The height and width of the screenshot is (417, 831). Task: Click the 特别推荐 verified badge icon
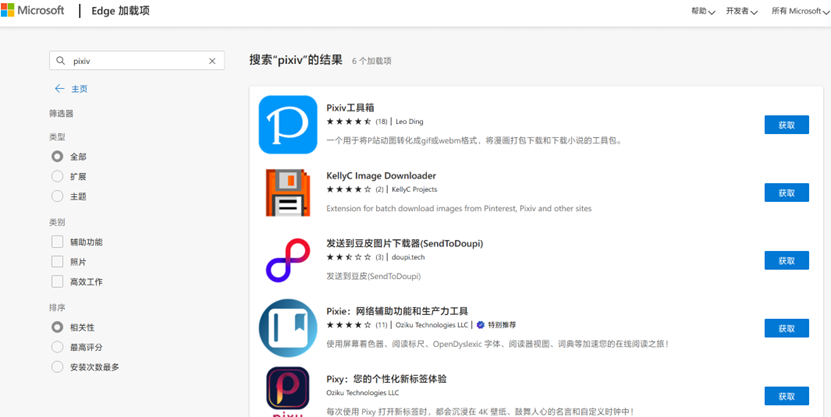tap(481, 325)
